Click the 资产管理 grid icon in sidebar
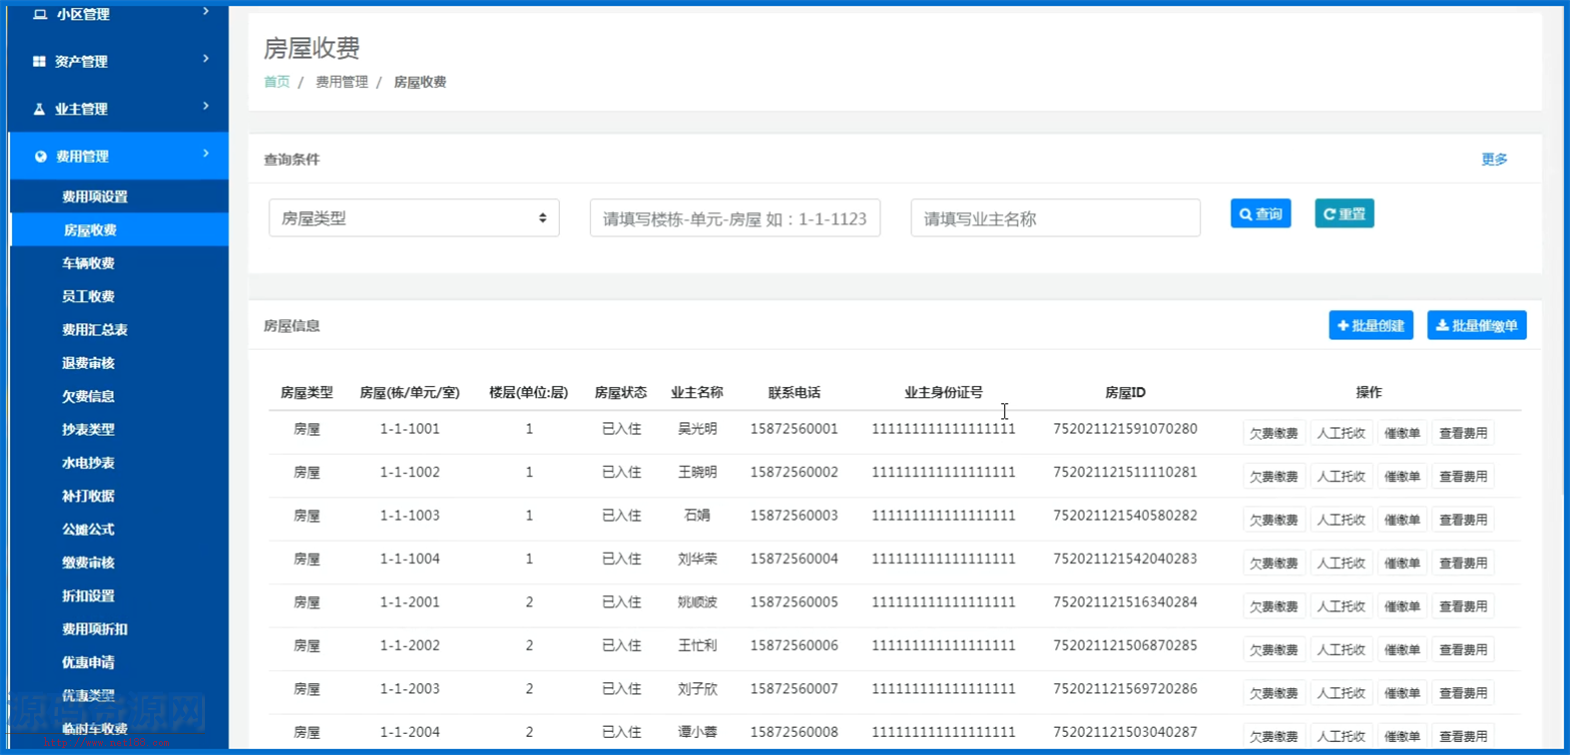 pos(39,61)
